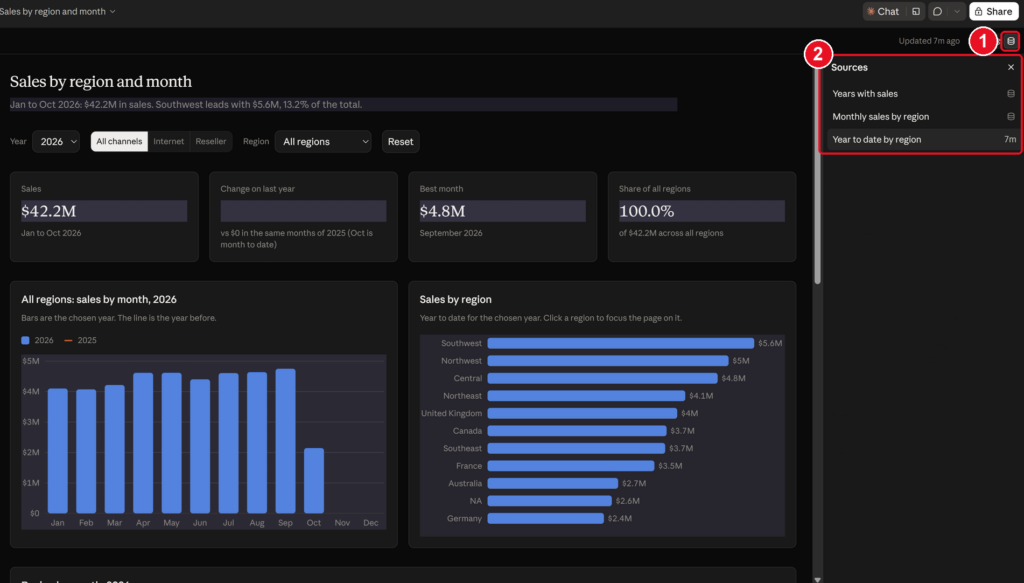Open the All regions dropdown
This screenshot has height=583, width=1024.
coord(323,142)
